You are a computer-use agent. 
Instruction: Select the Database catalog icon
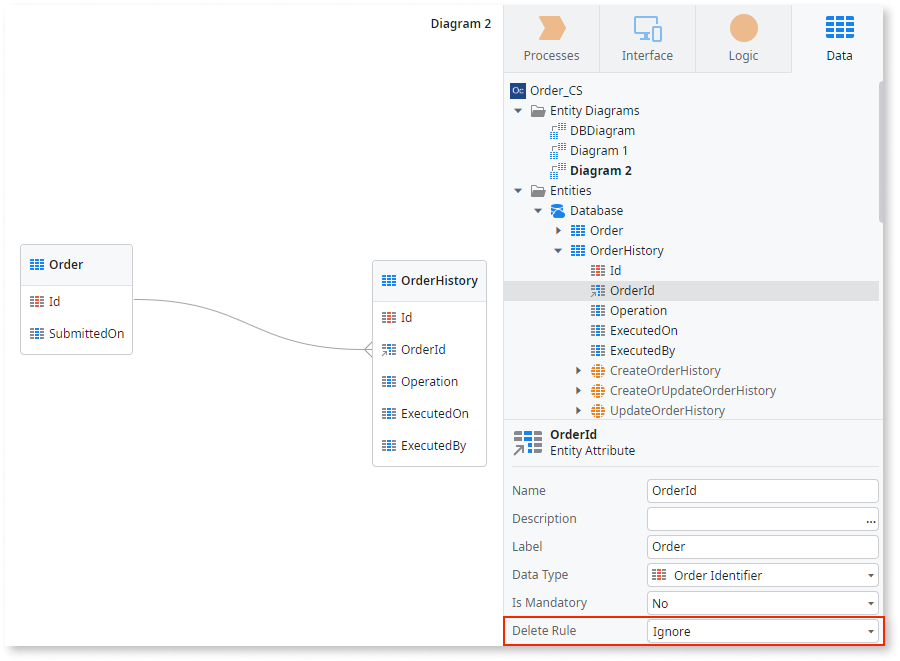[x=557, y=210]
